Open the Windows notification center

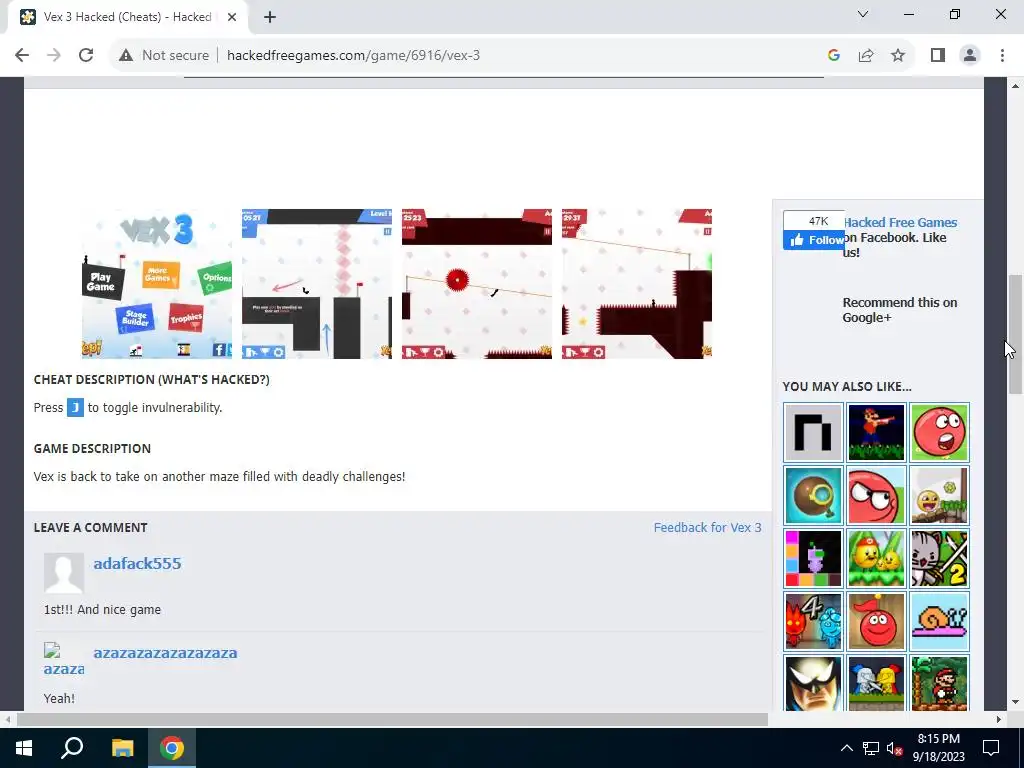(x=991, y=748)
